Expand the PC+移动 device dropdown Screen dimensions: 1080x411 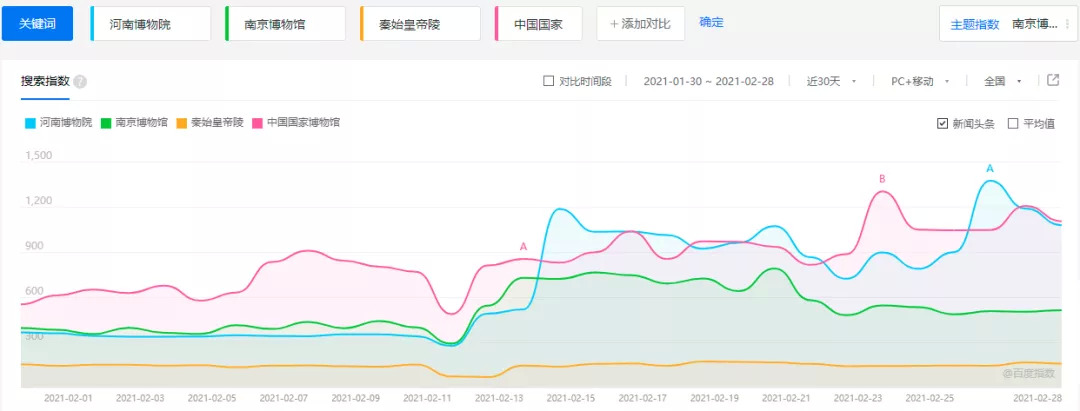pos(919,81)
